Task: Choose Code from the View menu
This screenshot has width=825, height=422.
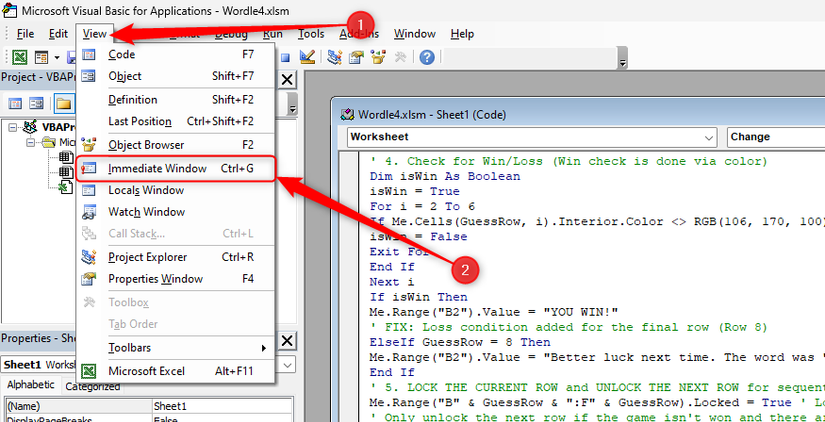Action: tap(175, 54)
